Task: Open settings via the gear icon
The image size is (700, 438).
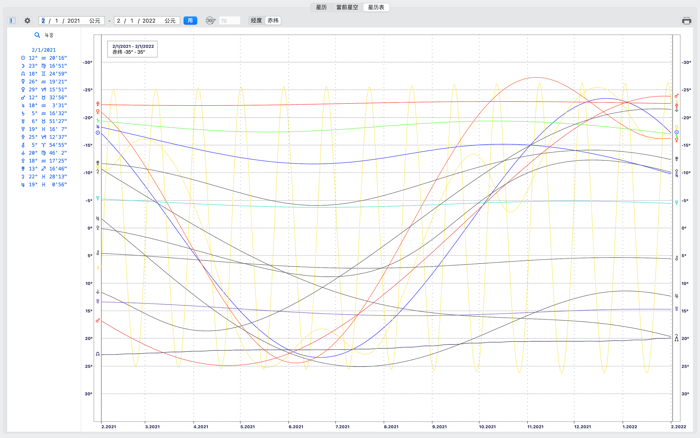Action: pyautogui.click(x=27, y=20)
